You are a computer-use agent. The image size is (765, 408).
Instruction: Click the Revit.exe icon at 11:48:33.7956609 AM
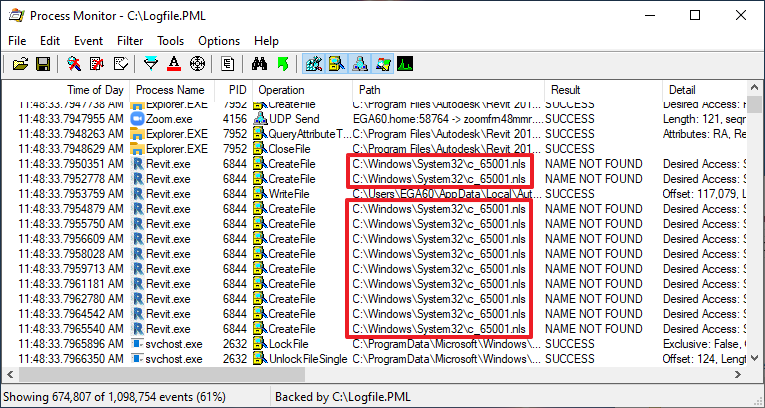click(138, 239)
